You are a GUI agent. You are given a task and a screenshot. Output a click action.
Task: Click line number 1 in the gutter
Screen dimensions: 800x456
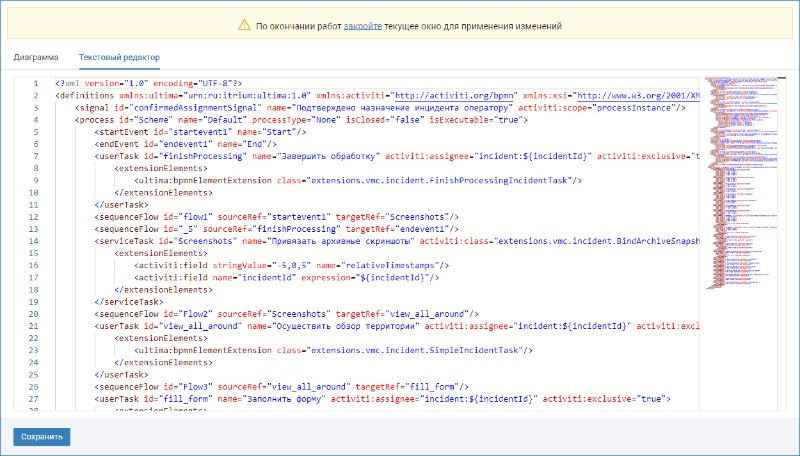click(36, 83)
